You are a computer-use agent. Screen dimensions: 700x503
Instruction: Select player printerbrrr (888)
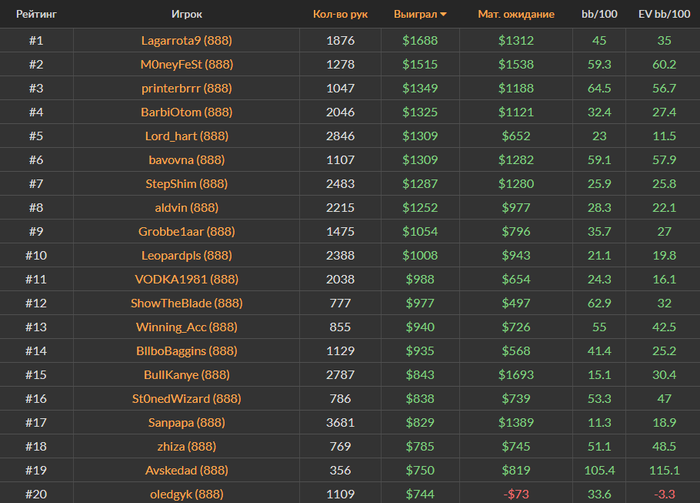point(187,88)
